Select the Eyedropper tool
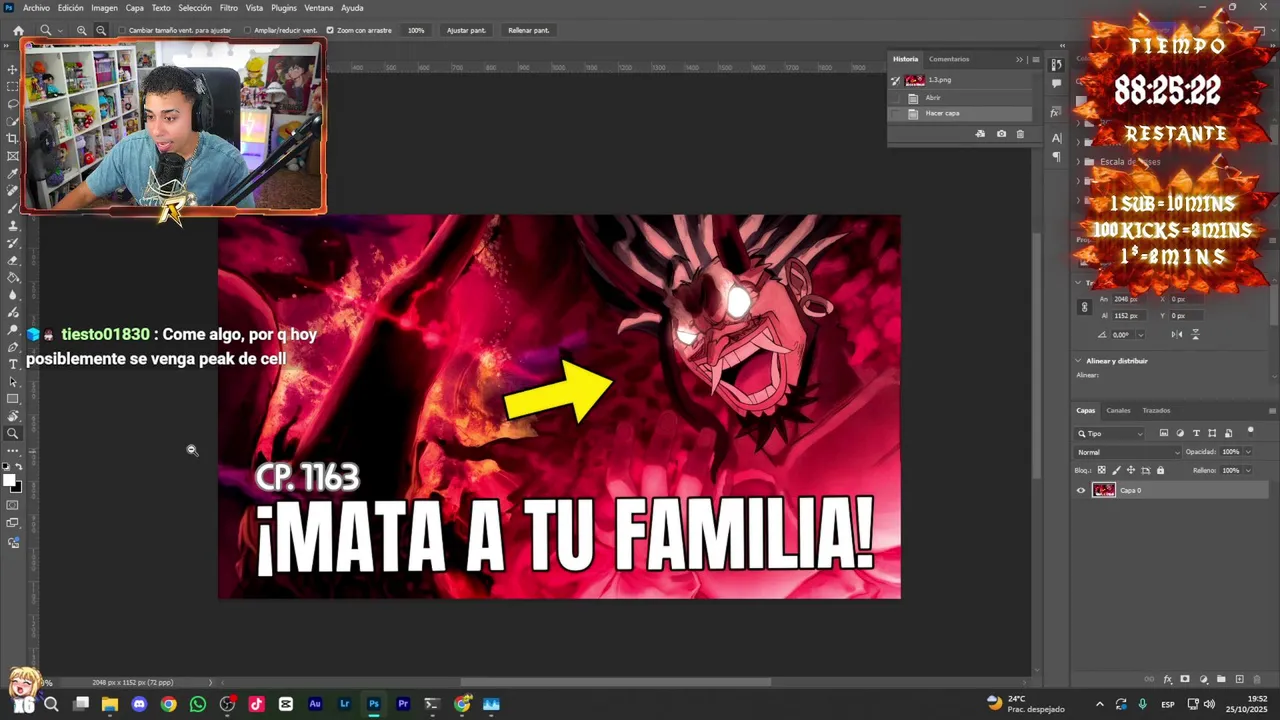Viewport: 1280px width, 720px height. [13, 173]
